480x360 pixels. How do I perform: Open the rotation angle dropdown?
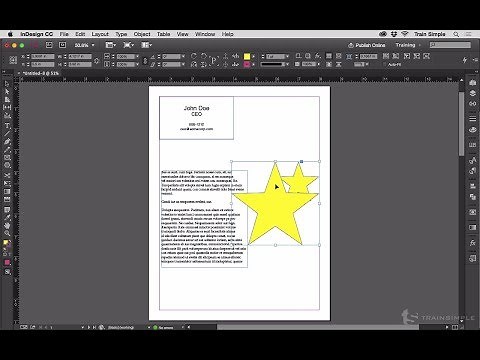pyautogui.click(x=183, y=57)
